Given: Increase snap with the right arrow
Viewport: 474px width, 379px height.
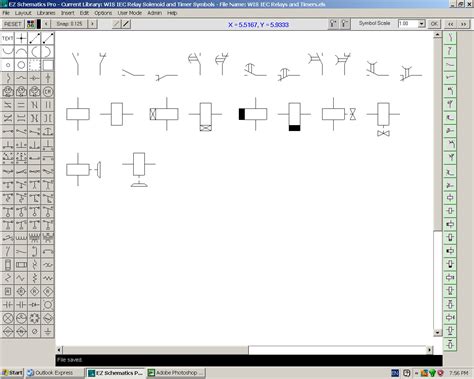Looking at the screenshot, I should (x=92, y=24).
